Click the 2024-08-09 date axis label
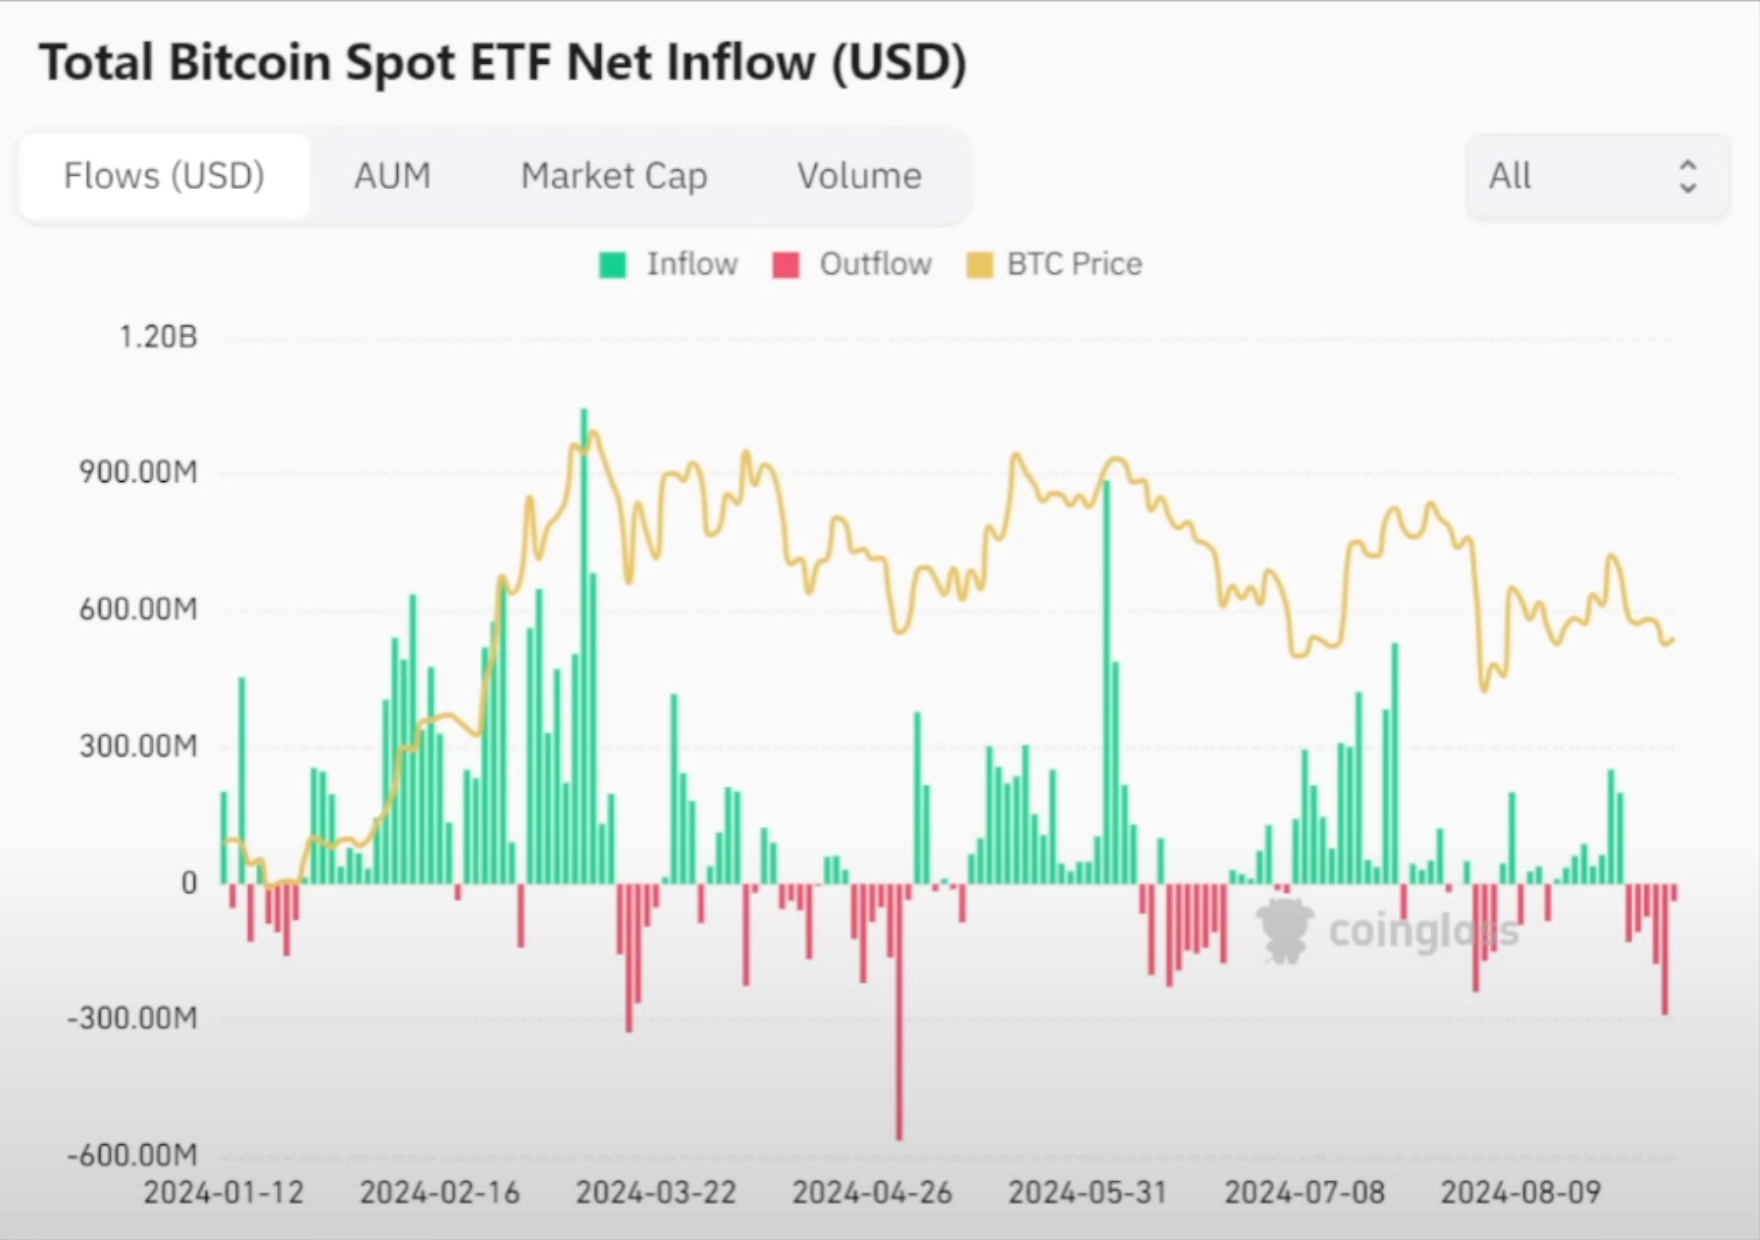This screenshot has width=1760, height=1240. click(x=1521, y=1193)
